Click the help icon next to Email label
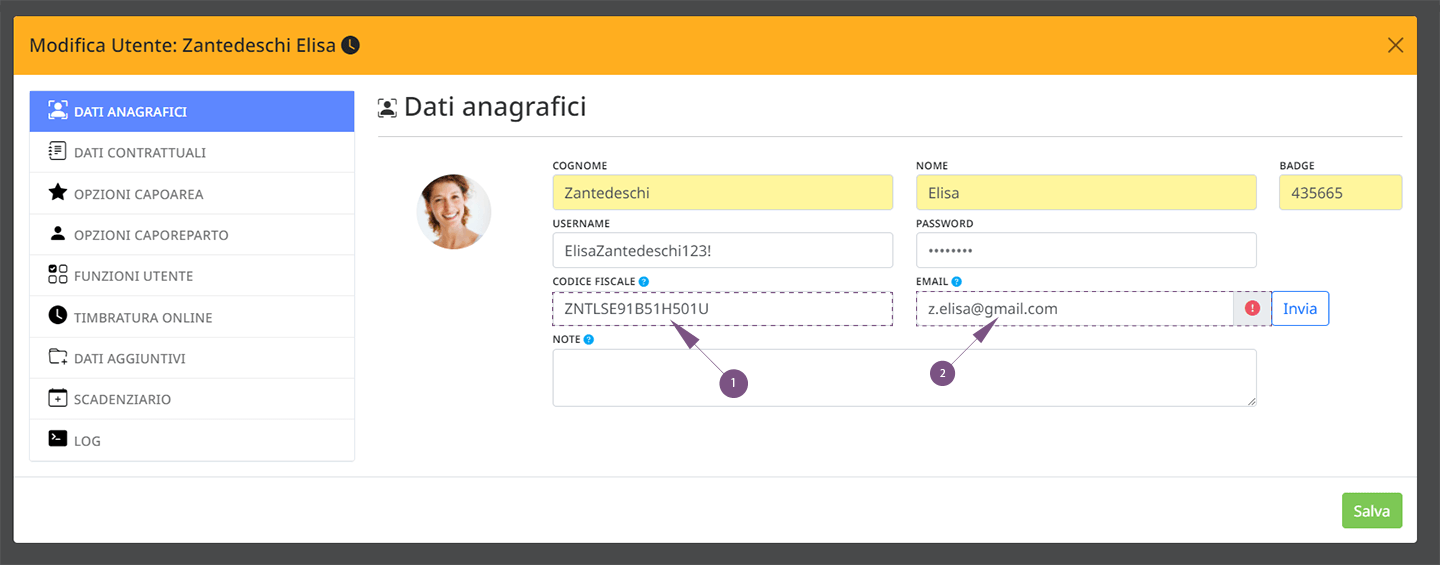Image resolution: width=1440 pixels, height=565 pixels. pyautogui.click(x=957, y=282)
